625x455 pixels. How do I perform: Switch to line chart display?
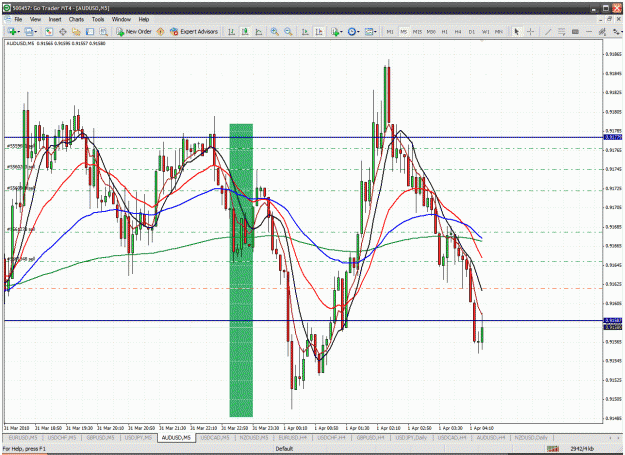click(x=259, y=31)
